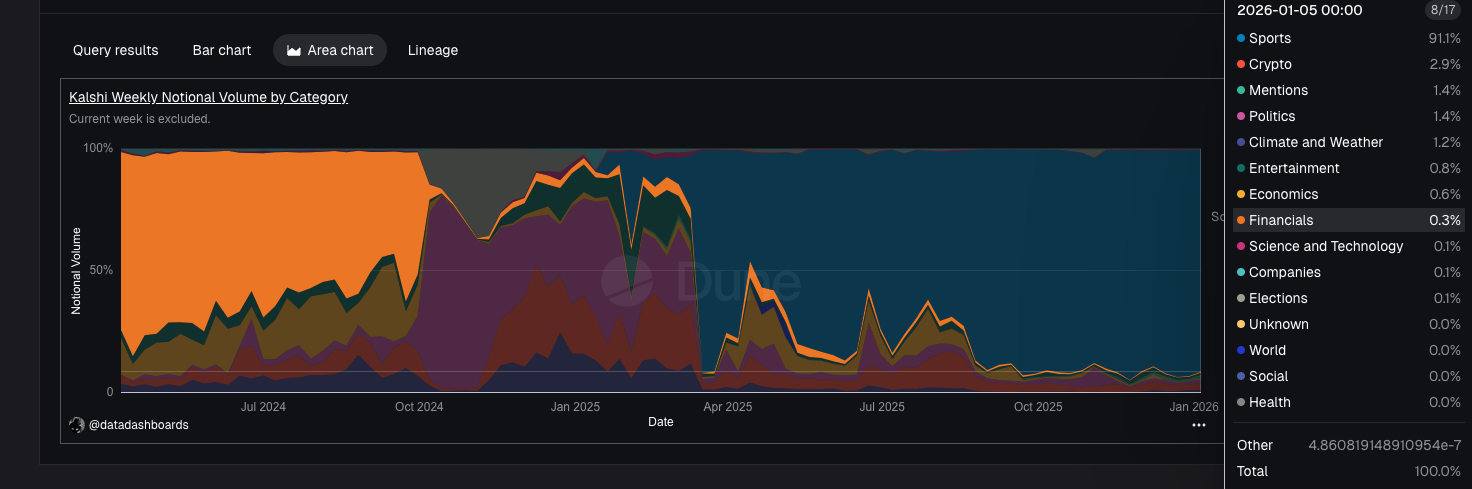The height and width of the screenshot is (489, 1472).
Task: Select the Unknown legend entry
Action: point(1349,324)
